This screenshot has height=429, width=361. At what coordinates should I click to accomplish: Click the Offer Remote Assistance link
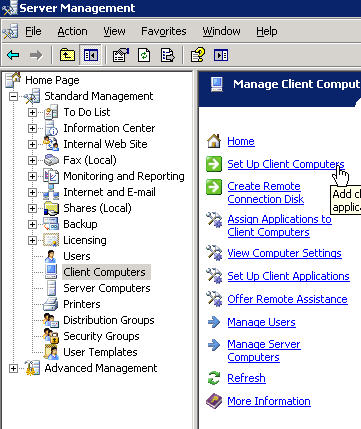pos(287,299)
